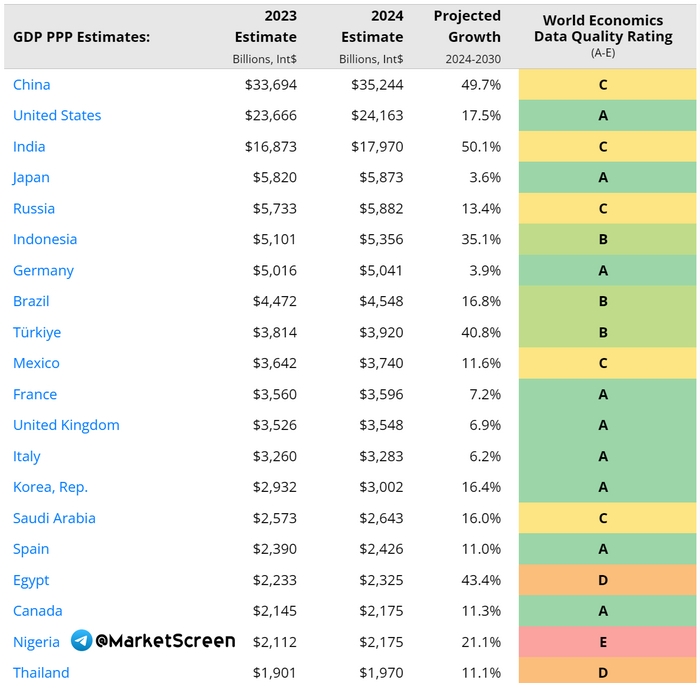This screenshot has width=700, height=683.
Task: Click the Data Quality Rating header
Action: (x=603, y=29)
